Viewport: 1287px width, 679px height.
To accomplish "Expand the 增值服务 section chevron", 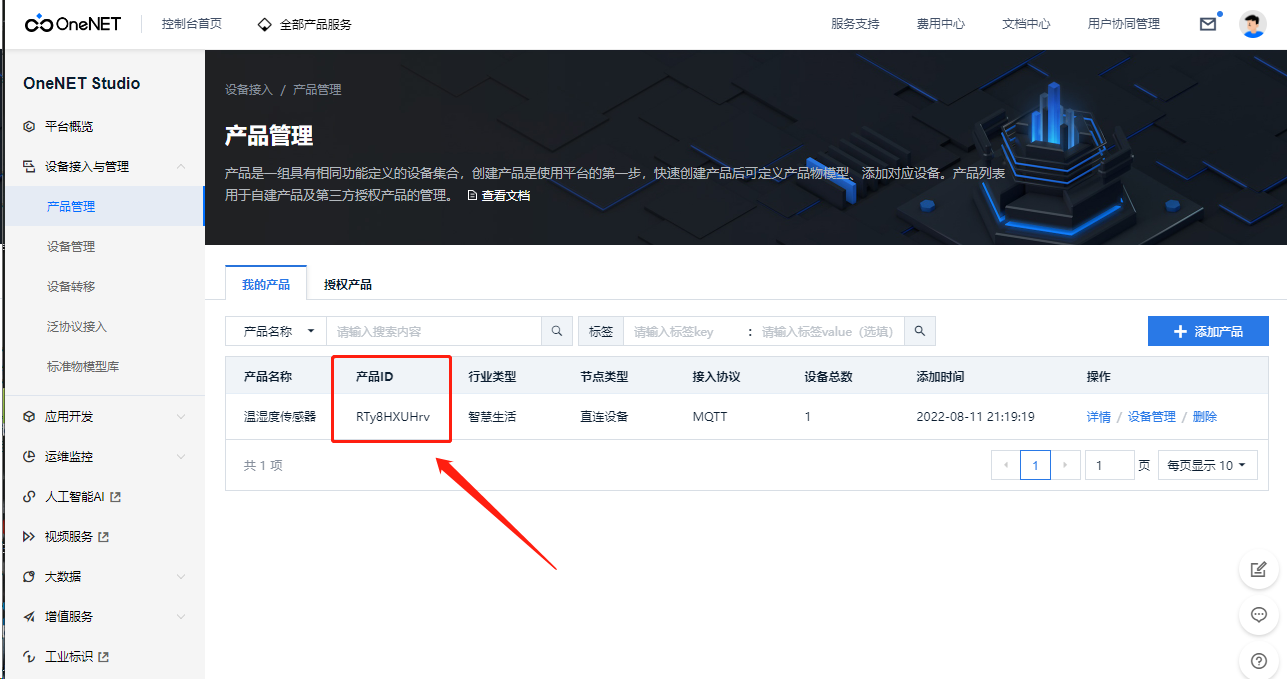I will coord(181,617).
